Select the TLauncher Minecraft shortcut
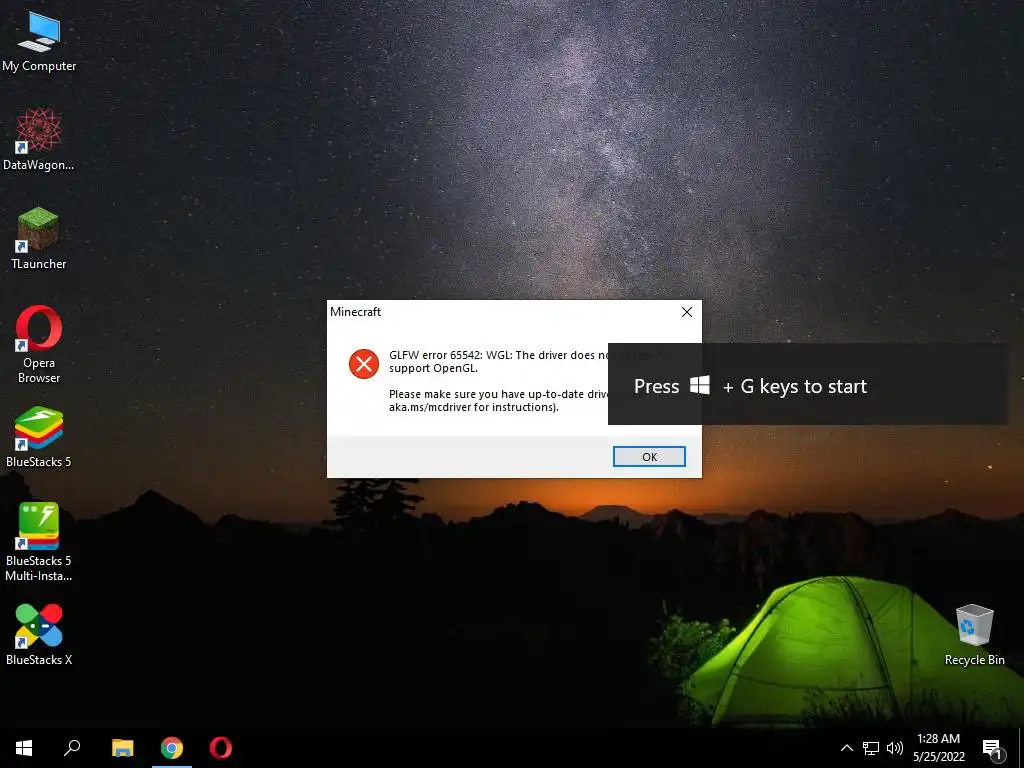1024x768 pixels. click(39, 238)
